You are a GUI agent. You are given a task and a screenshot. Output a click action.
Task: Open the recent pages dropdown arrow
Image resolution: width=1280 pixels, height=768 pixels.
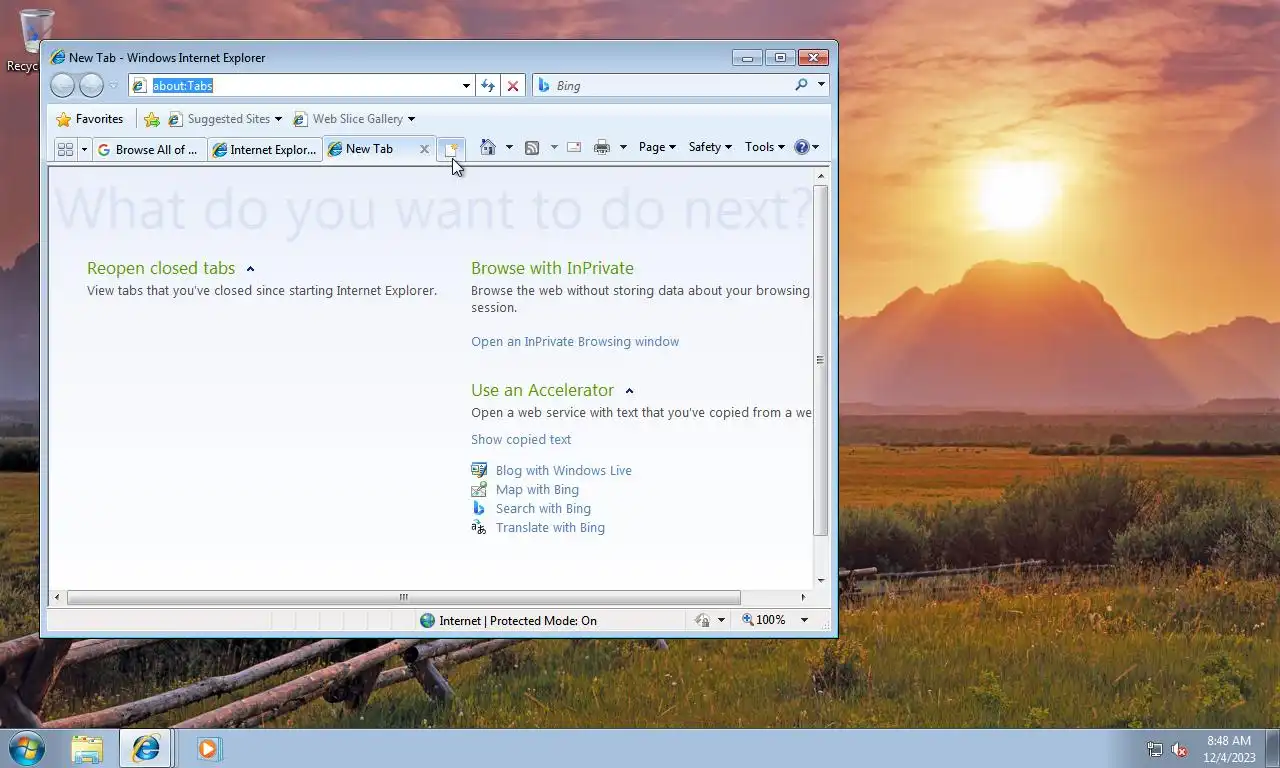[113, 86]
